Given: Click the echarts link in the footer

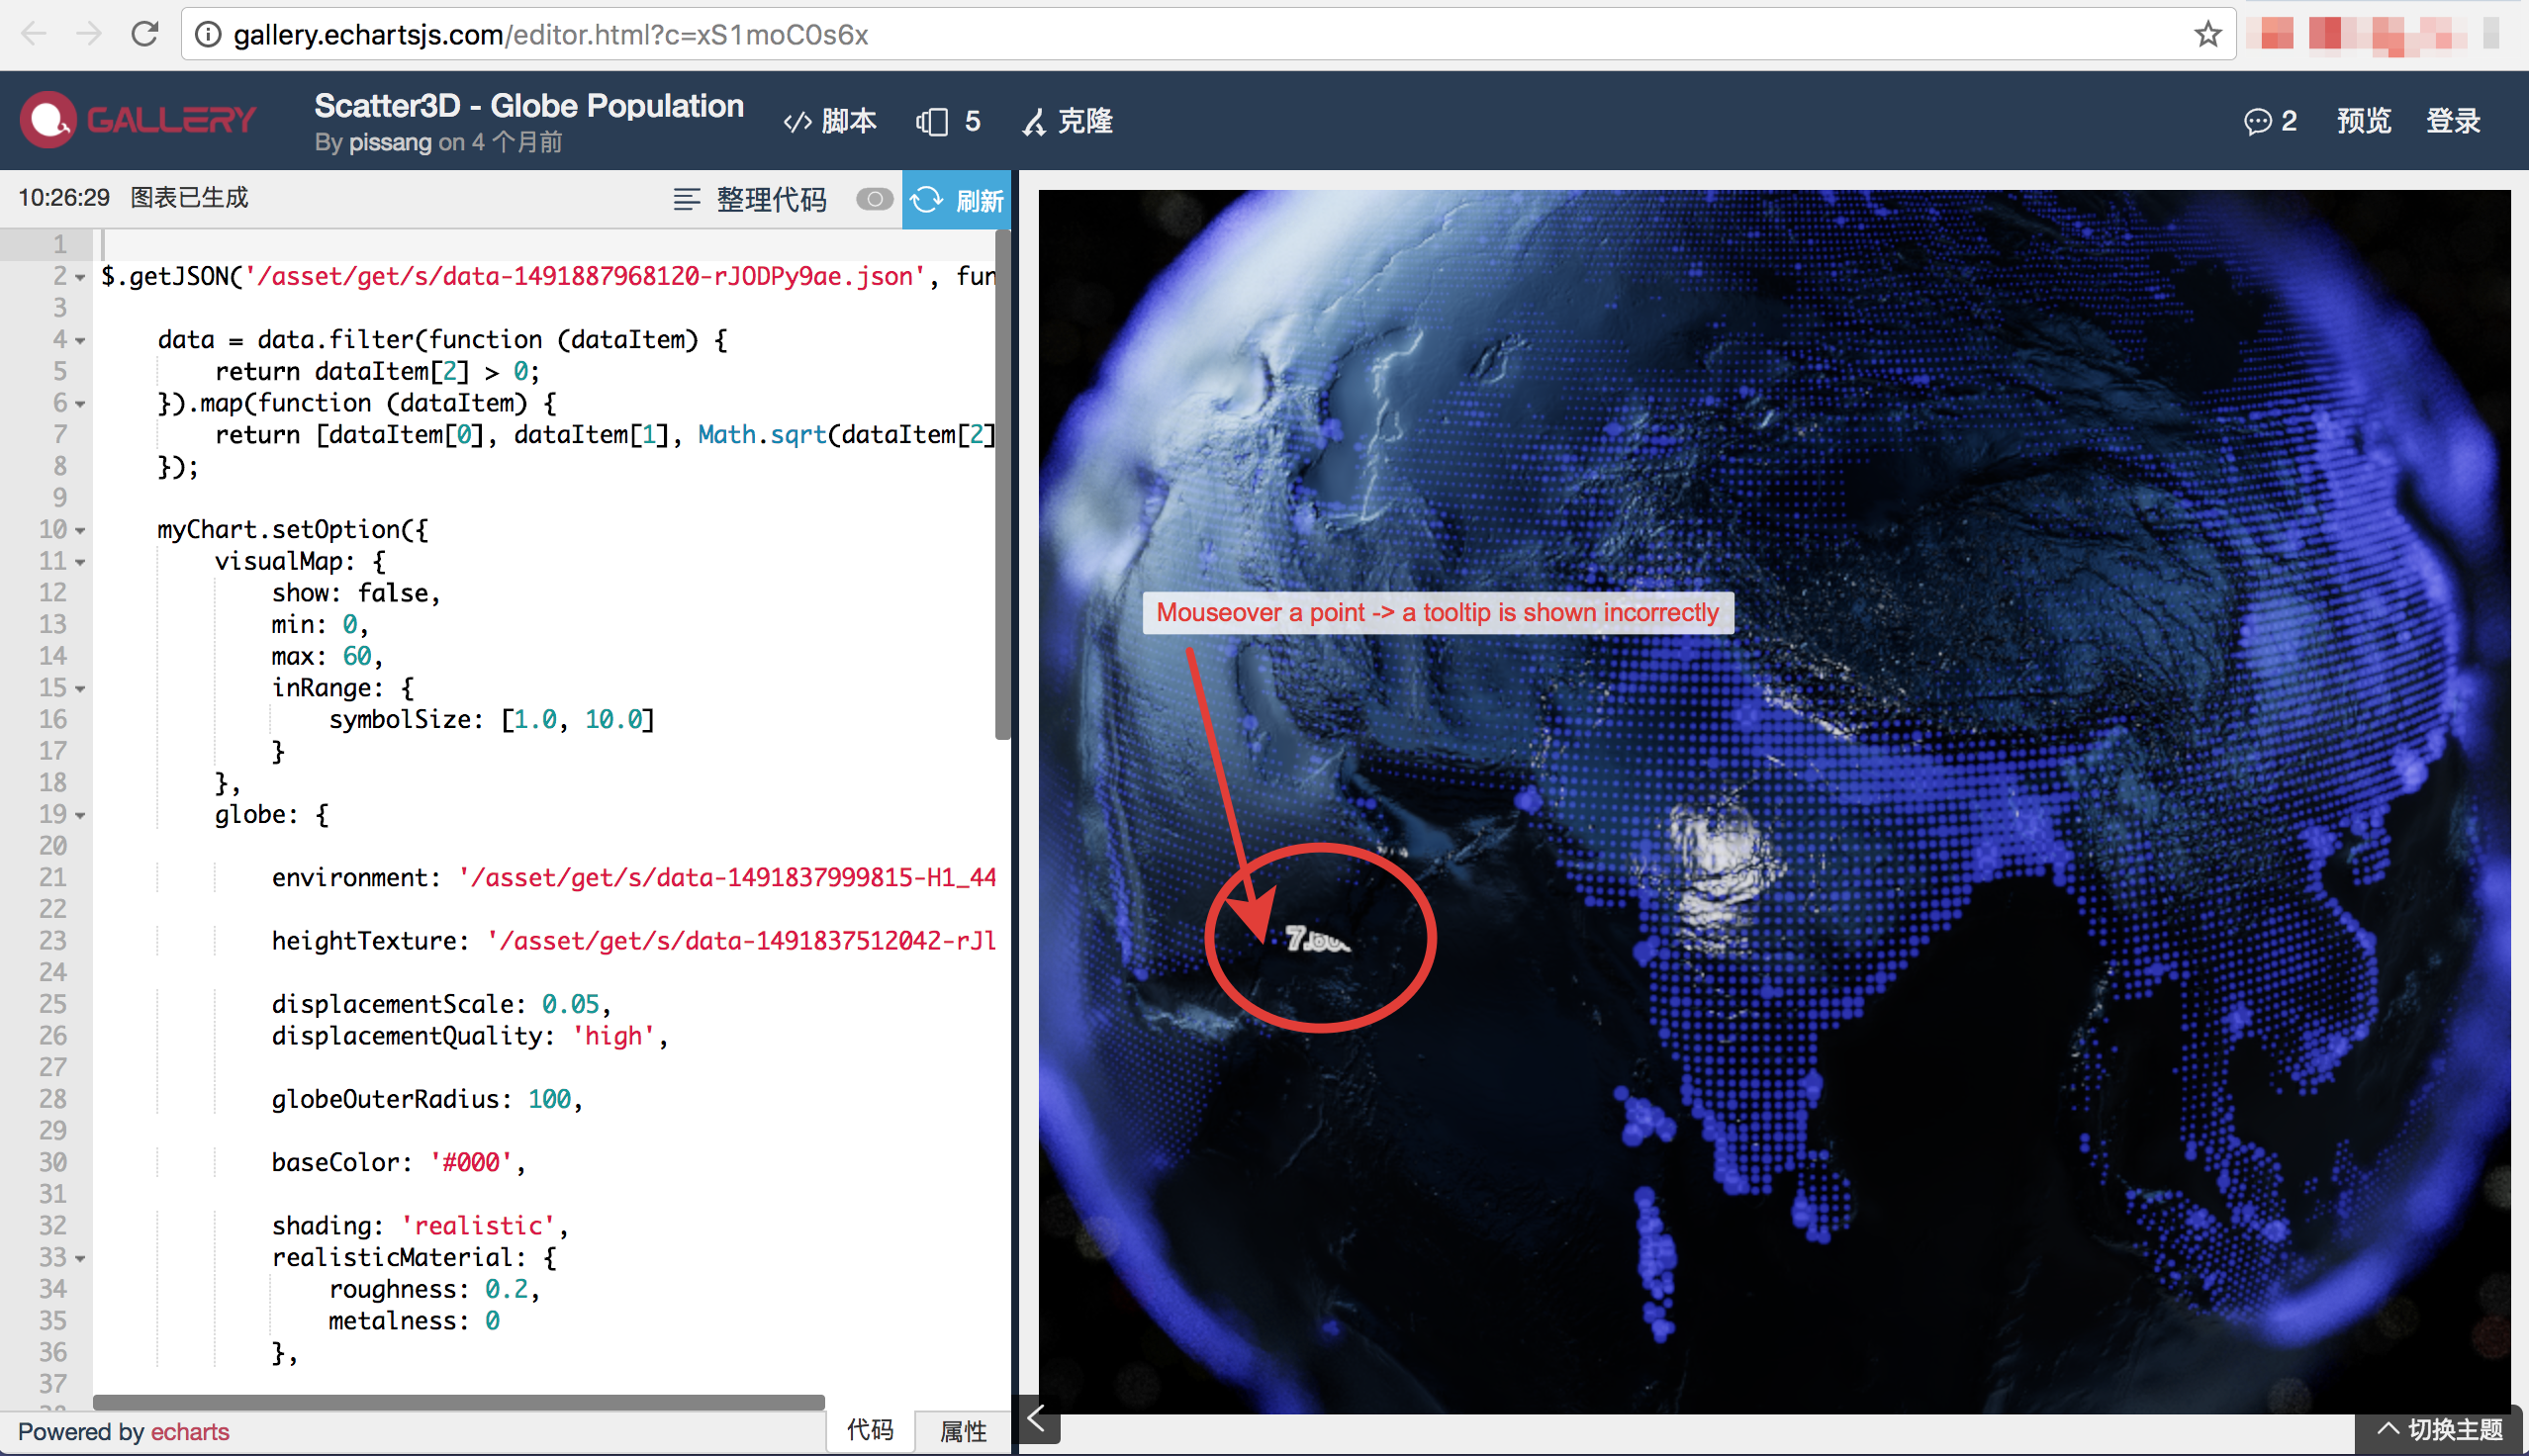Looking at the screenshot, I should click(189, 1431).
